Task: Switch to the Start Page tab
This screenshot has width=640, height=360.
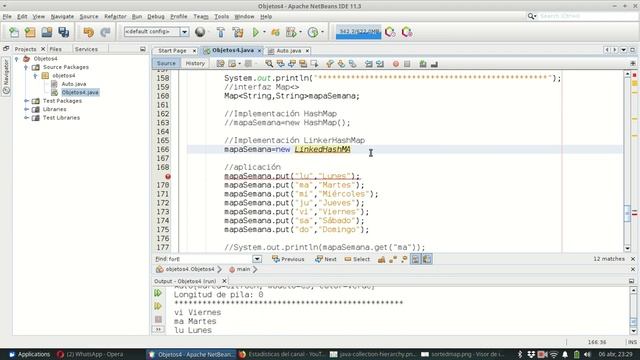Action: pyautogui.click(x=172, y=51)
